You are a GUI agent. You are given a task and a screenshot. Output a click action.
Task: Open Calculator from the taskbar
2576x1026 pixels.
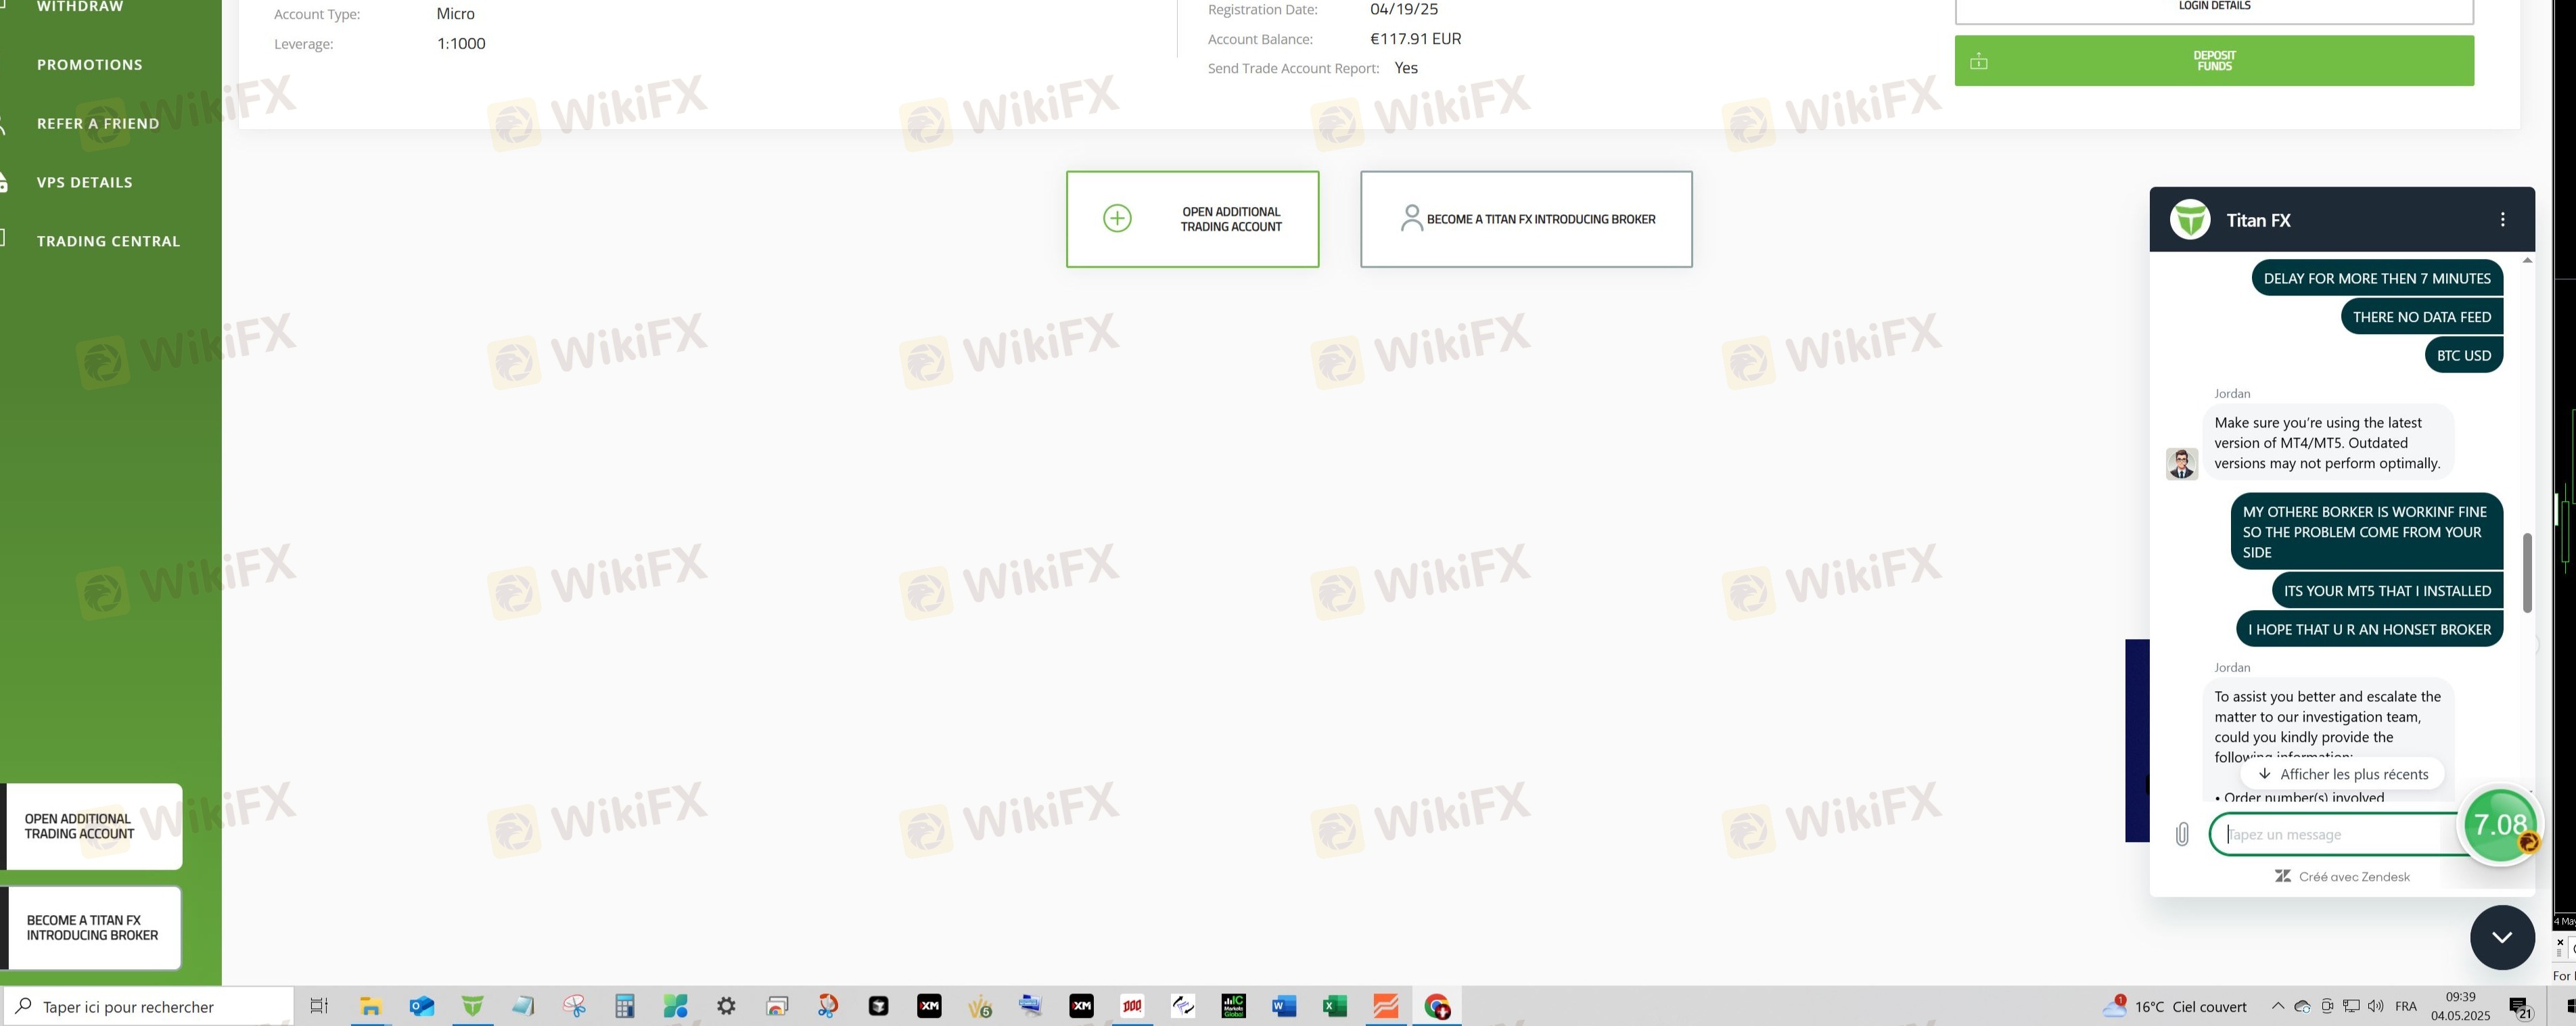tap(625, 1006)
